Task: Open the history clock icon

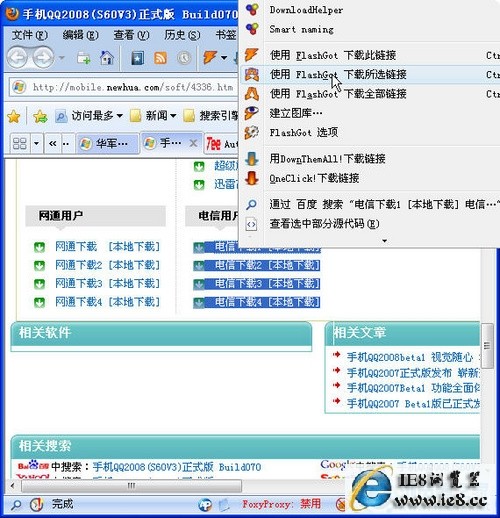Action: [184, 58]
